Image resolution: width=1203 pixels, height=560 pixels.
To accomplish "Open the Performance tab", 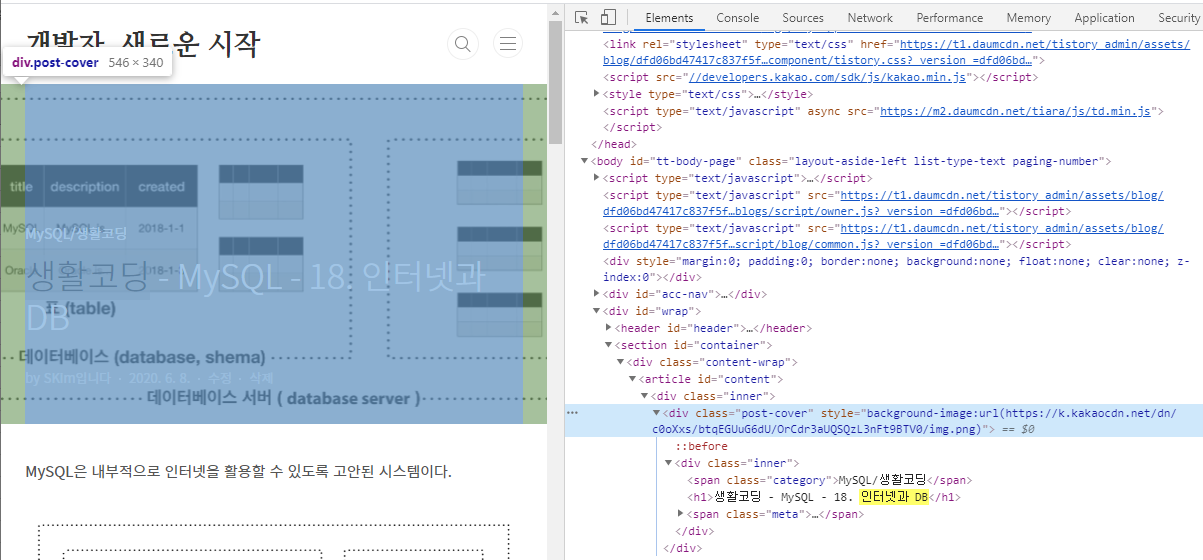I will coord(949,18).
